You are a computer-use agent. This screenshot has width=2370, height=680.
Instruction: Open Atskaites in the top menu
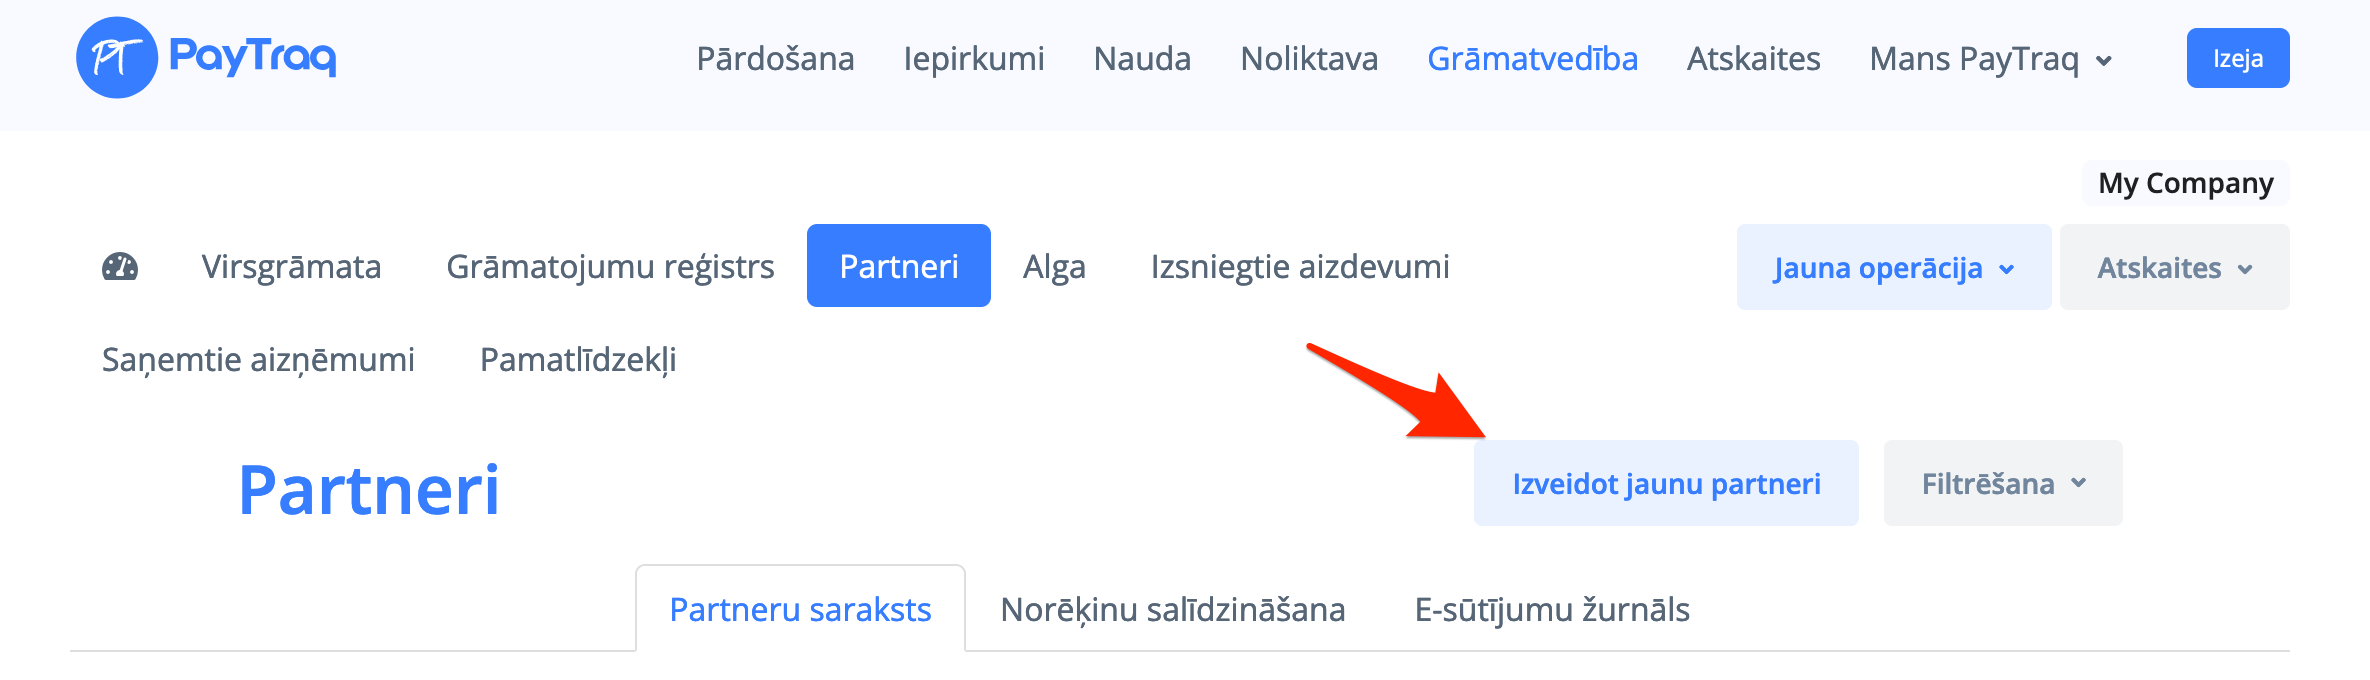click(x=1753, y=59)
